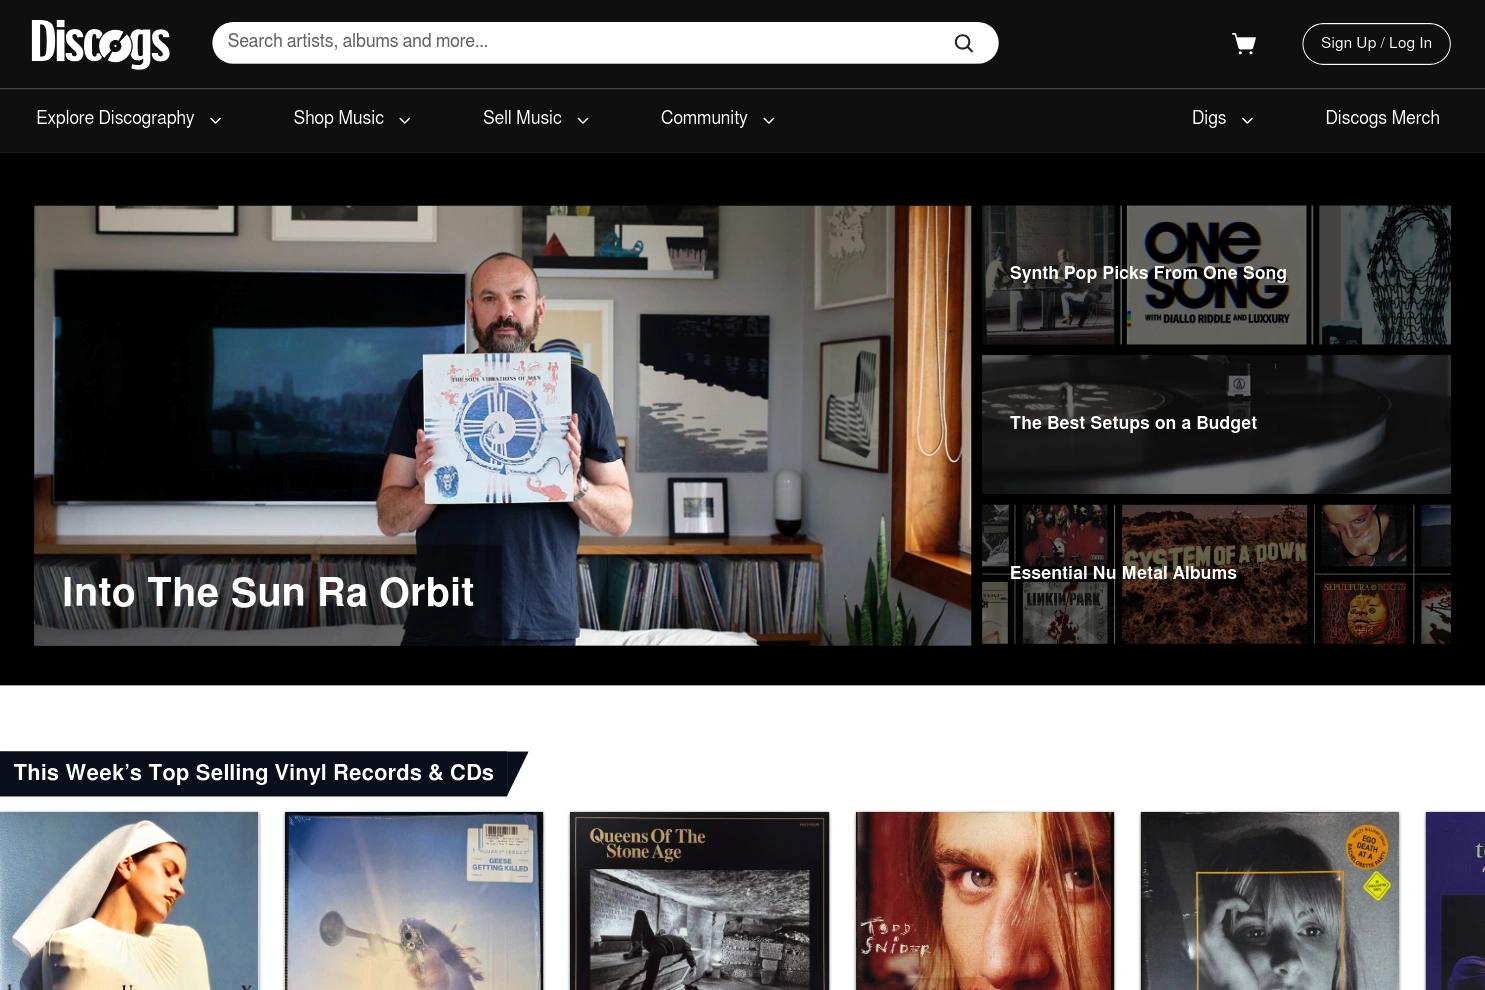Expand the Sell Music chevron
Screen dimensions: 1485x990
(x=583, y=120)
